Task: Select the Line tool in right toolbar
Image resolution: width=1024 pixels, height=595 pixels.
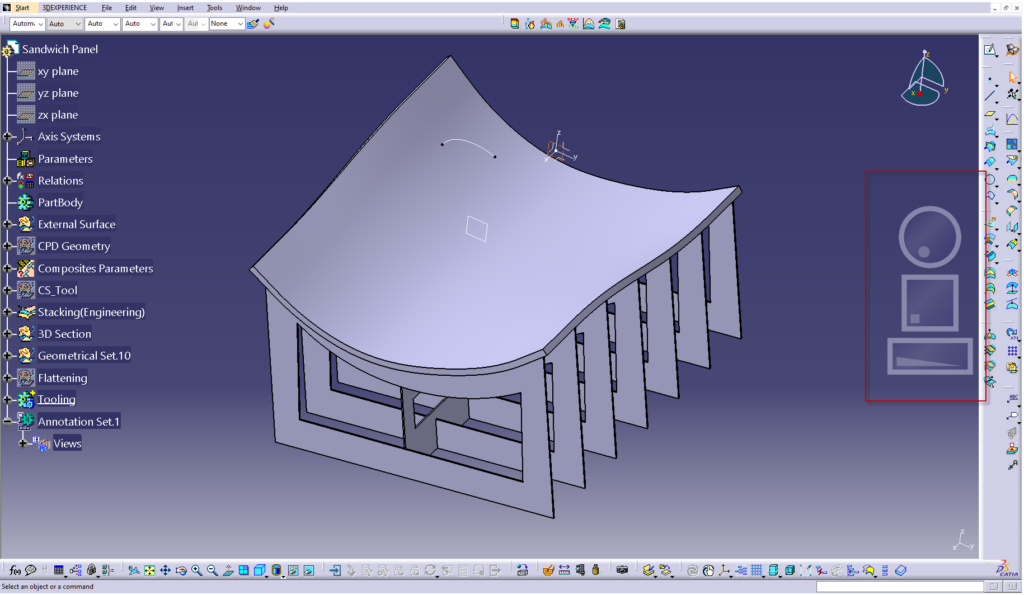Action: [990, 96]
